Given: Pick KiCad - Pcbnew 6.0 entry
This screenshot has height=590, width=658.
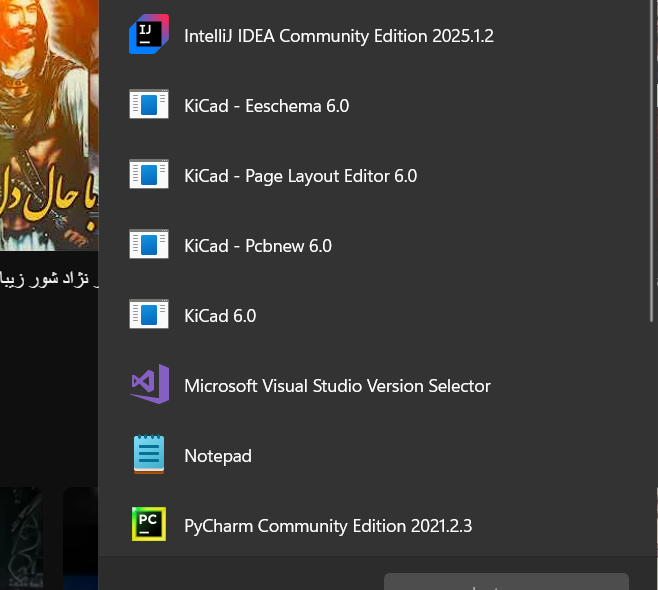Looking at the screenshot, I should 257,246.
